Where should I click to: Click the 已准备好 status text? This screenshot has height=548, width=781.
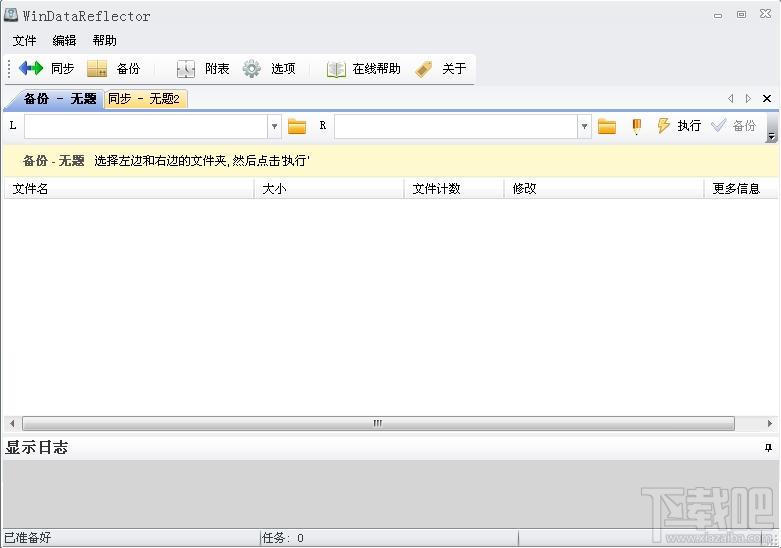click(27, 538)
